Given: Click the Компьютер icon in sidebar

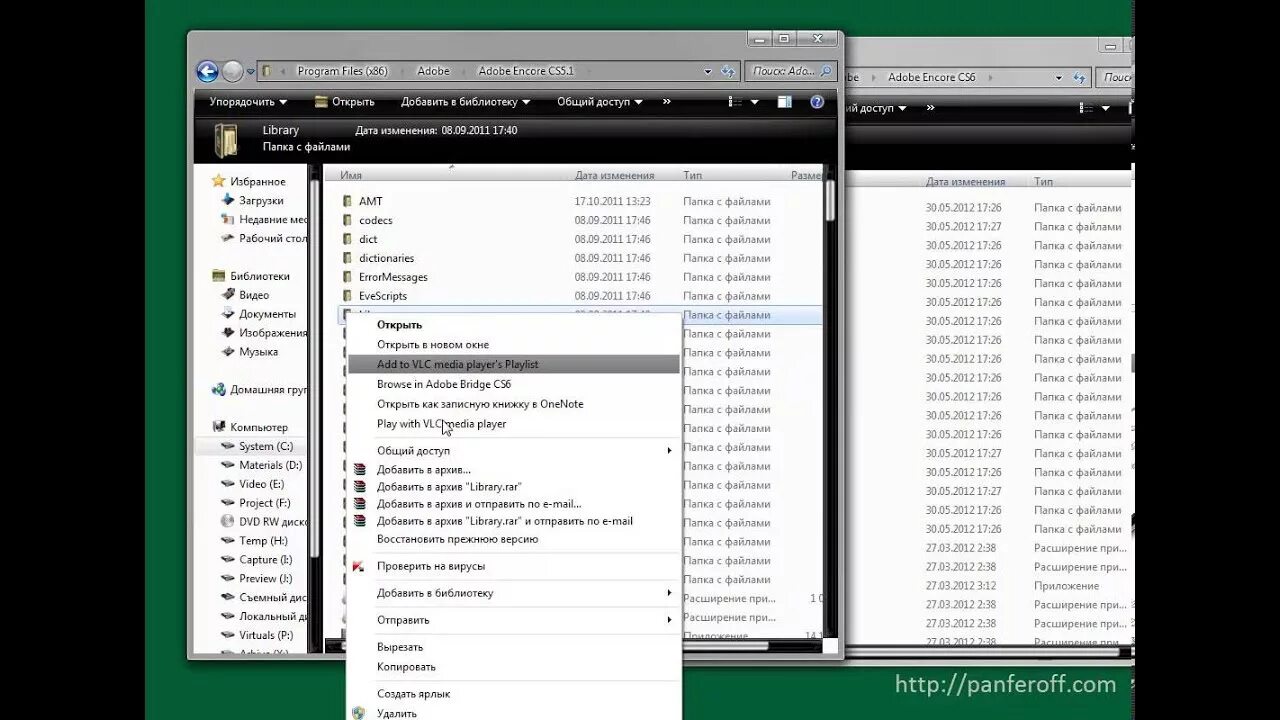Looking at the screenshot, I should 218,427.
